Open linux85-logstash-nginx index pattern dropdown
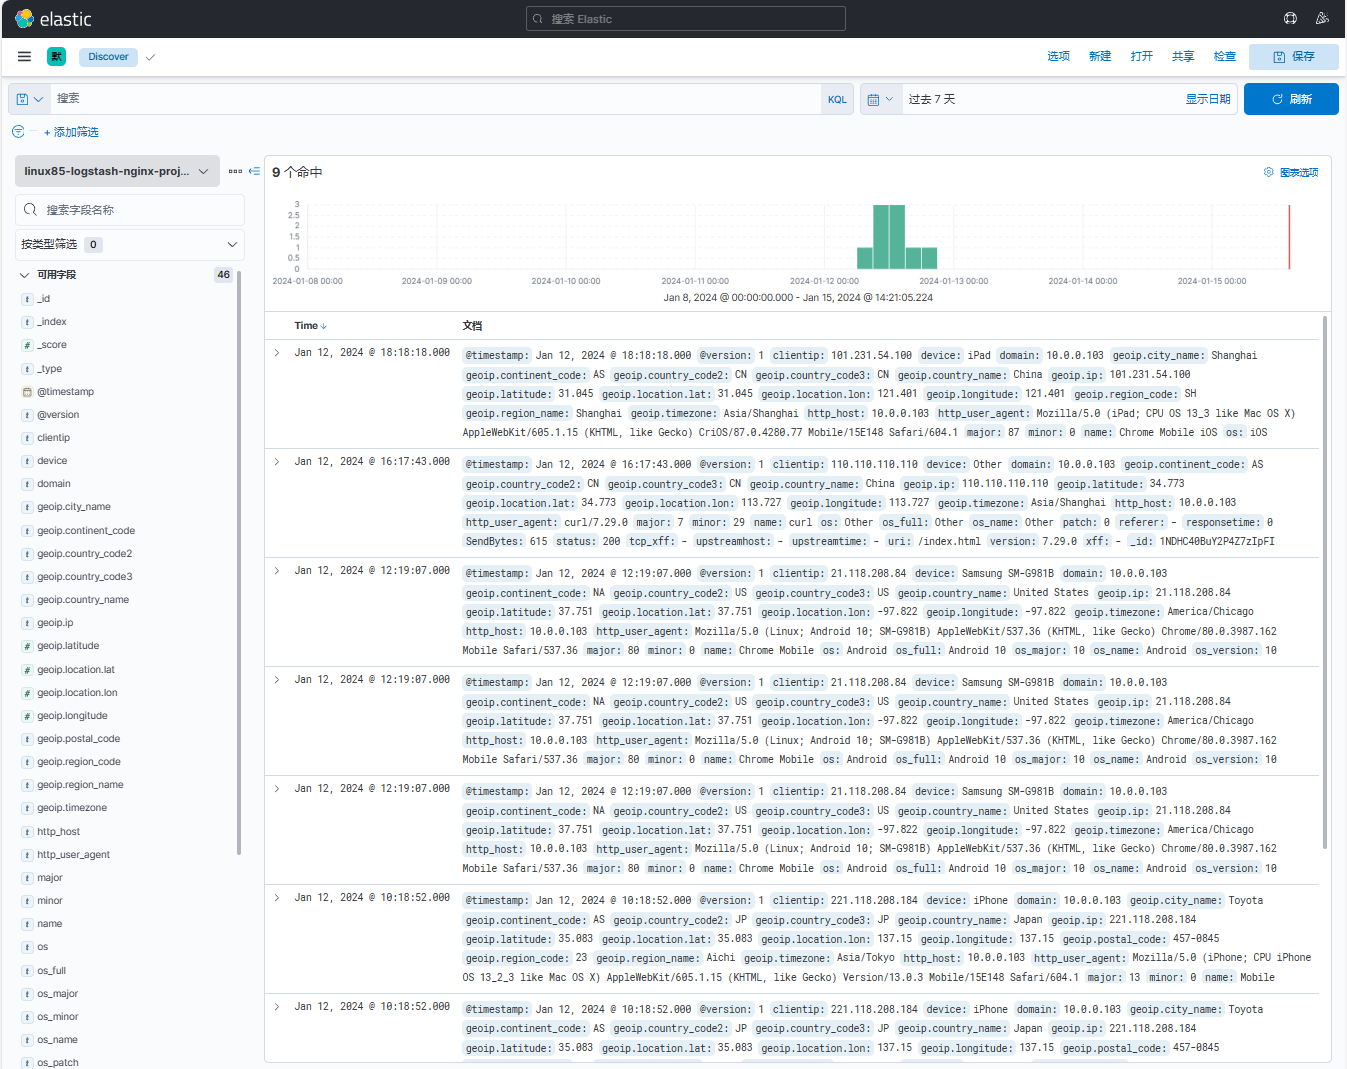Image resolution: width=1347 pixels, height=1069 pixels. pos(117,171)
